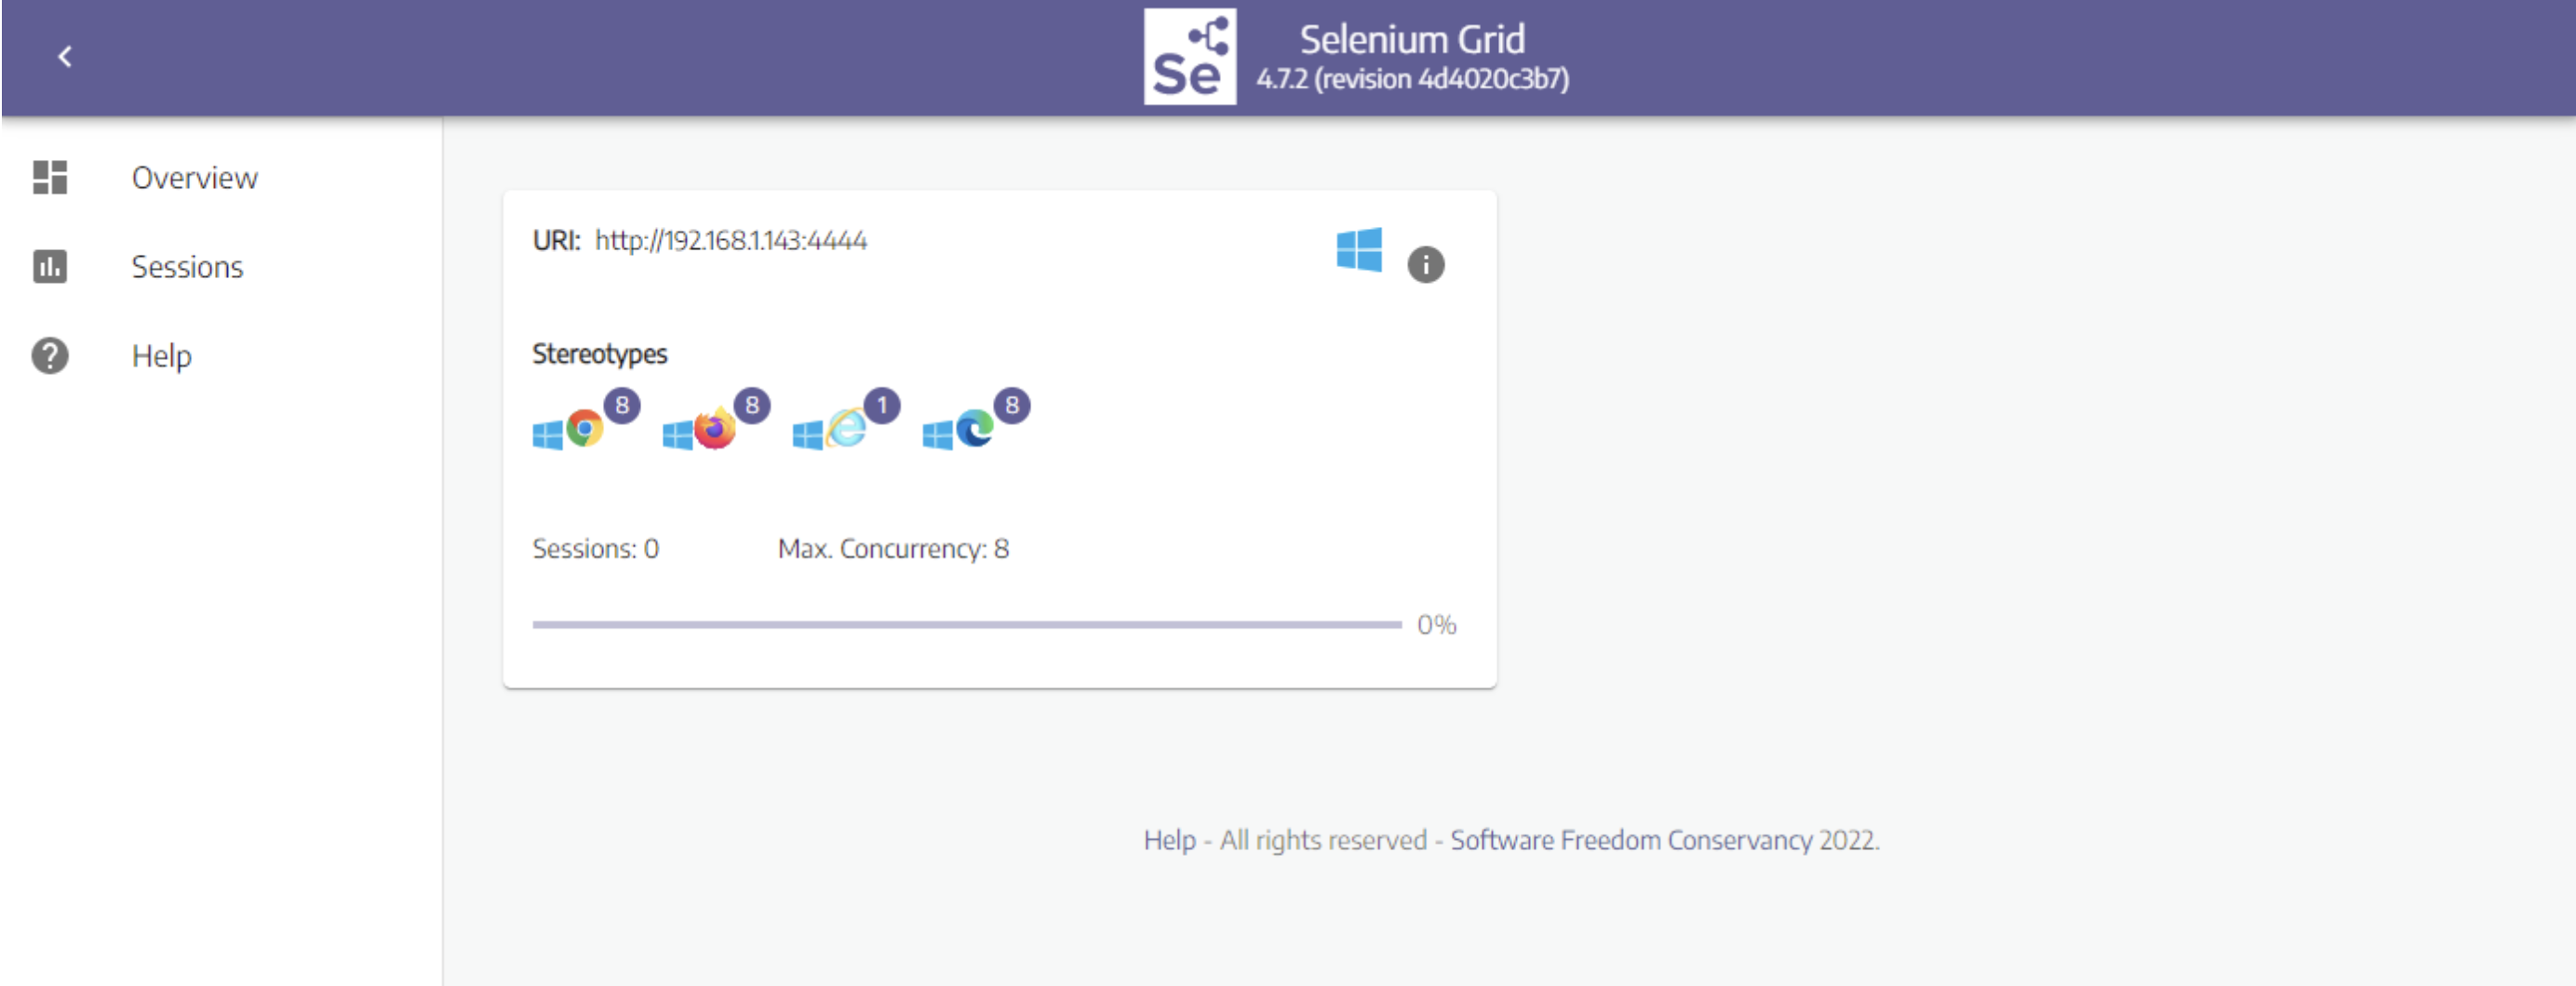Select the Edge stereotype icon

pos(975,429)
